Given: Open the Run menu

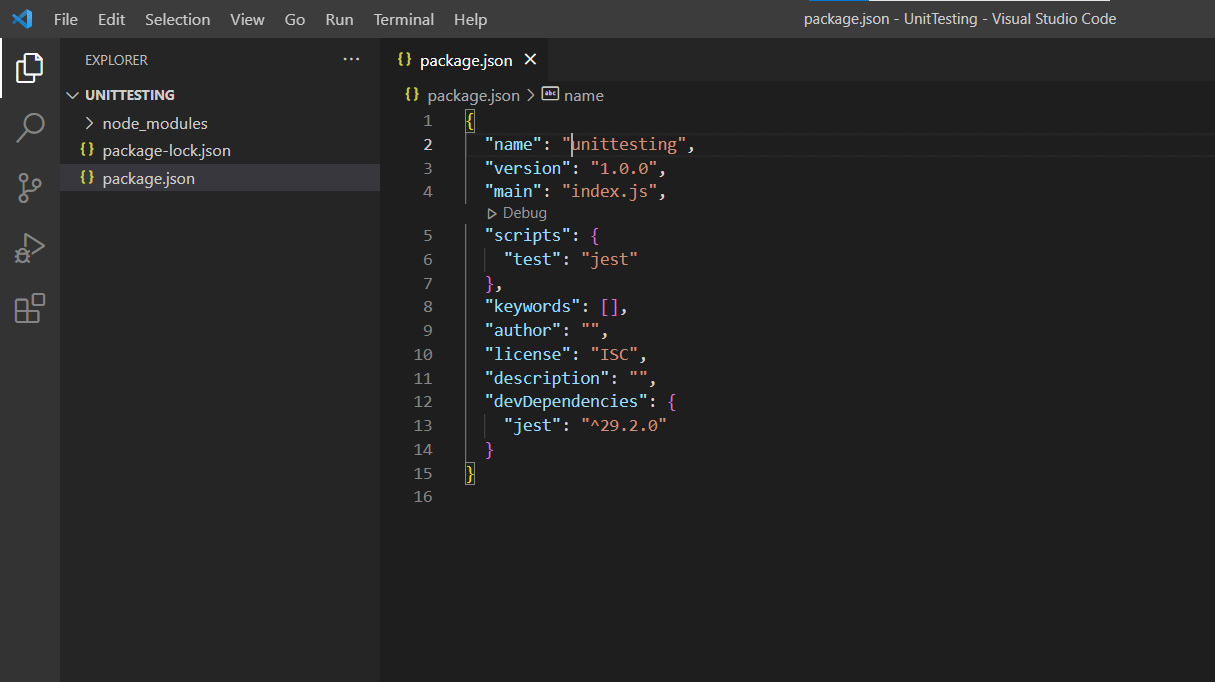Looking at the screenshot, I should 338,18.
